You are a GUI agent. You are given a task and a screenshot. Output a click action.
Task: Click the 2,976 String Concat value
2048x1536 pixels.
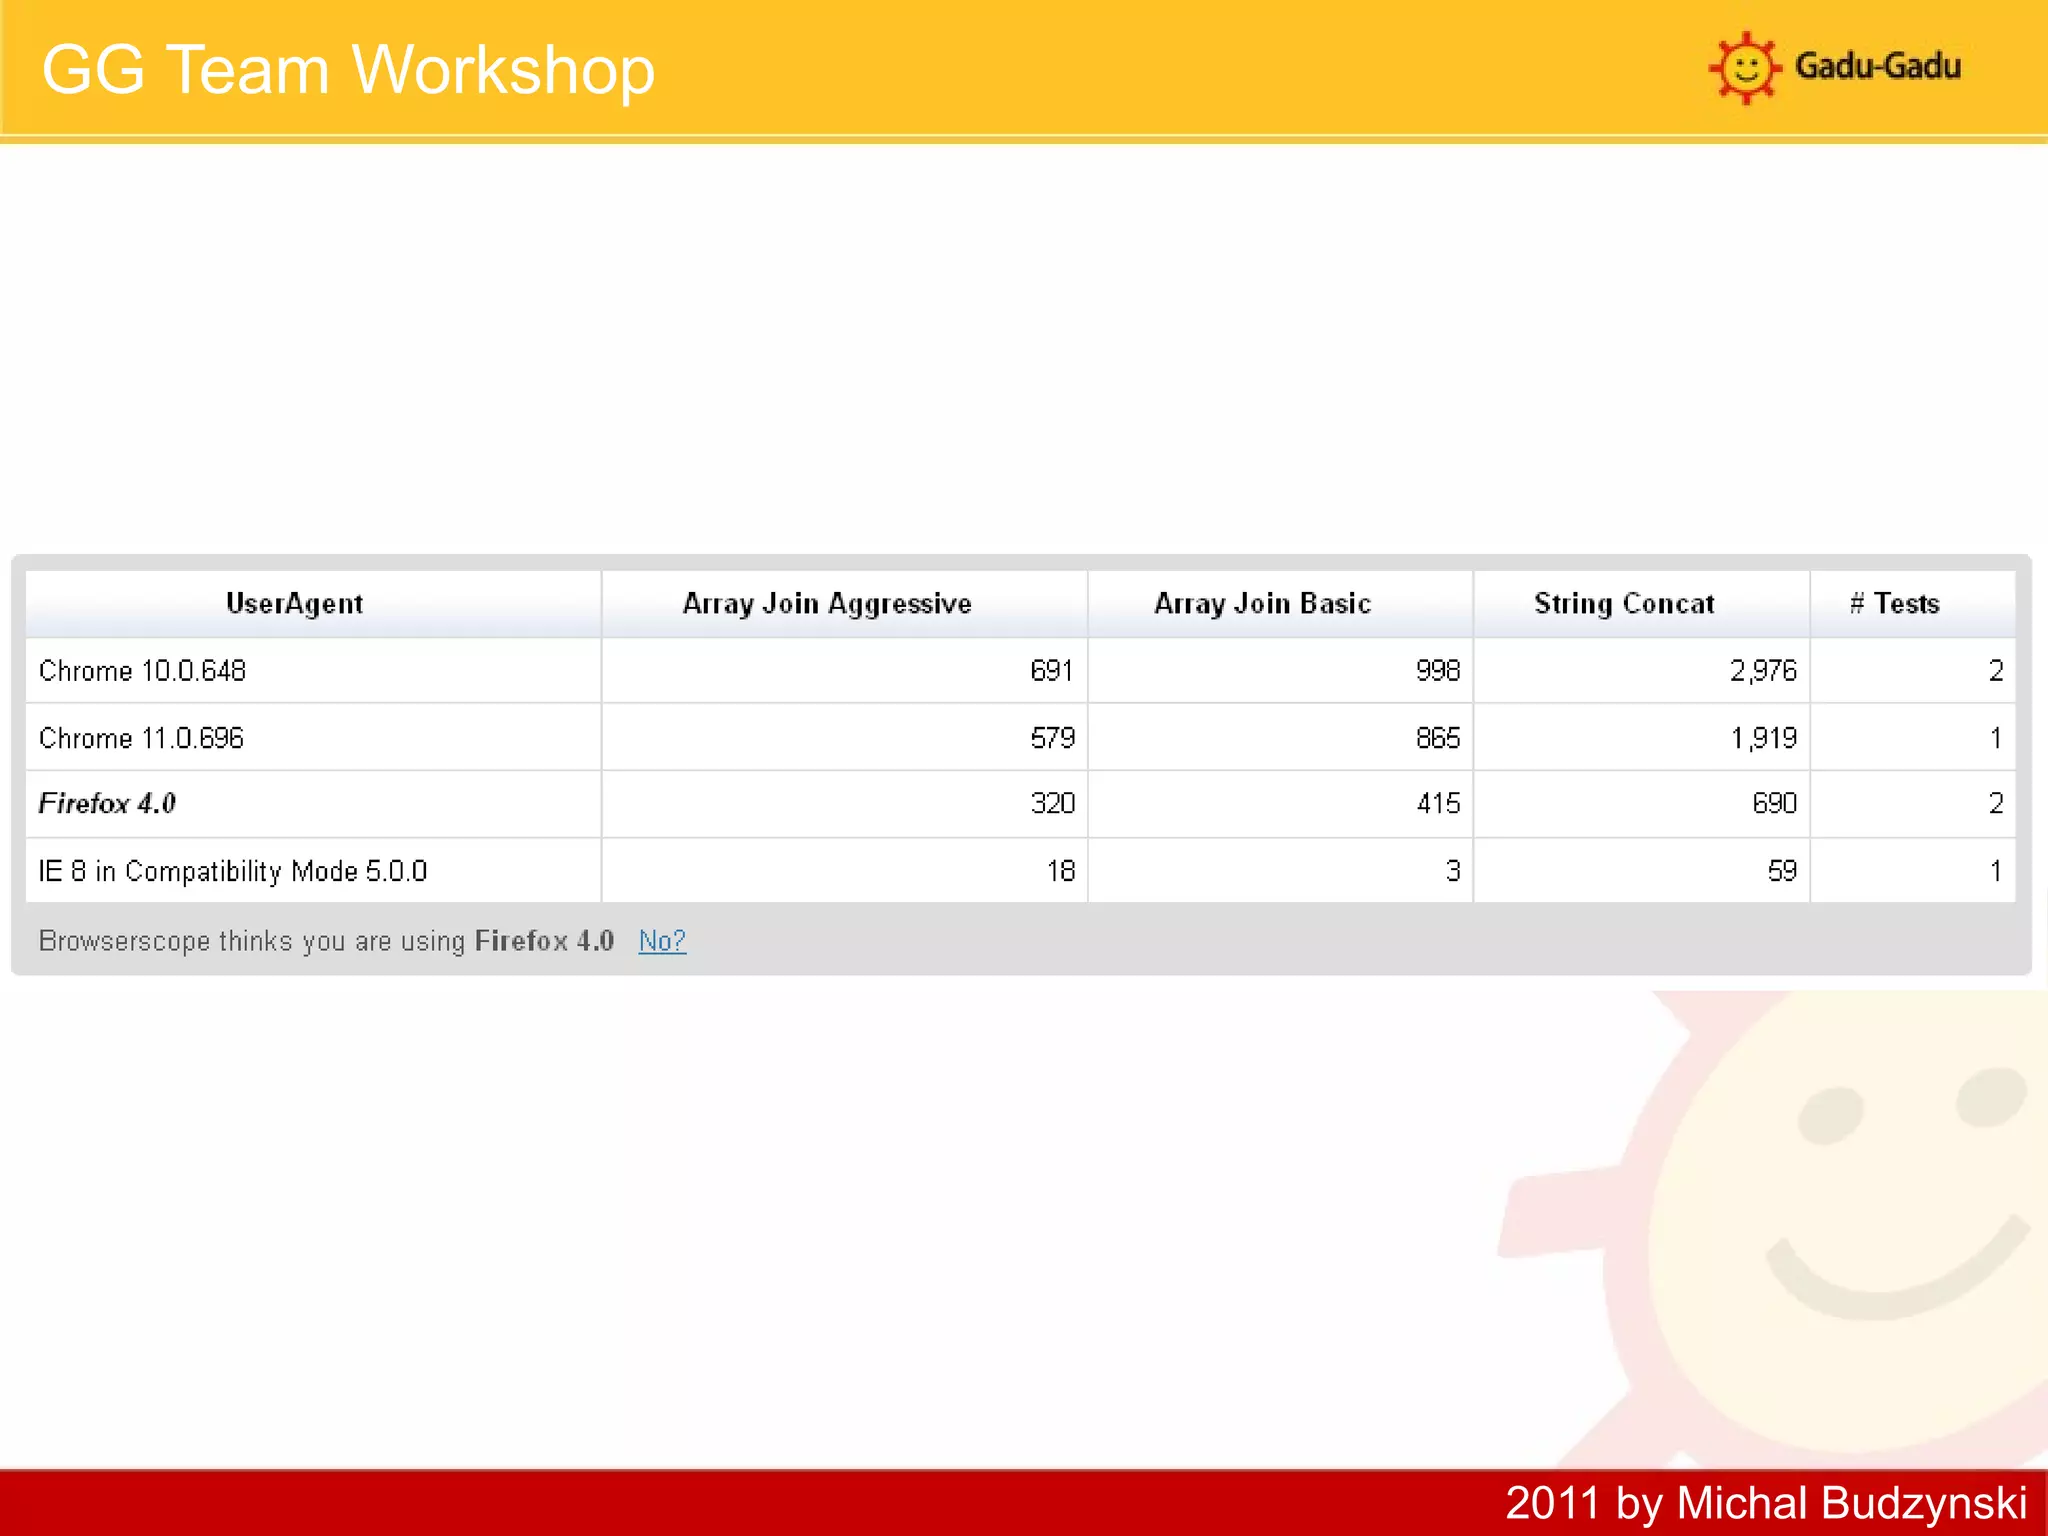click(1763, 670)
